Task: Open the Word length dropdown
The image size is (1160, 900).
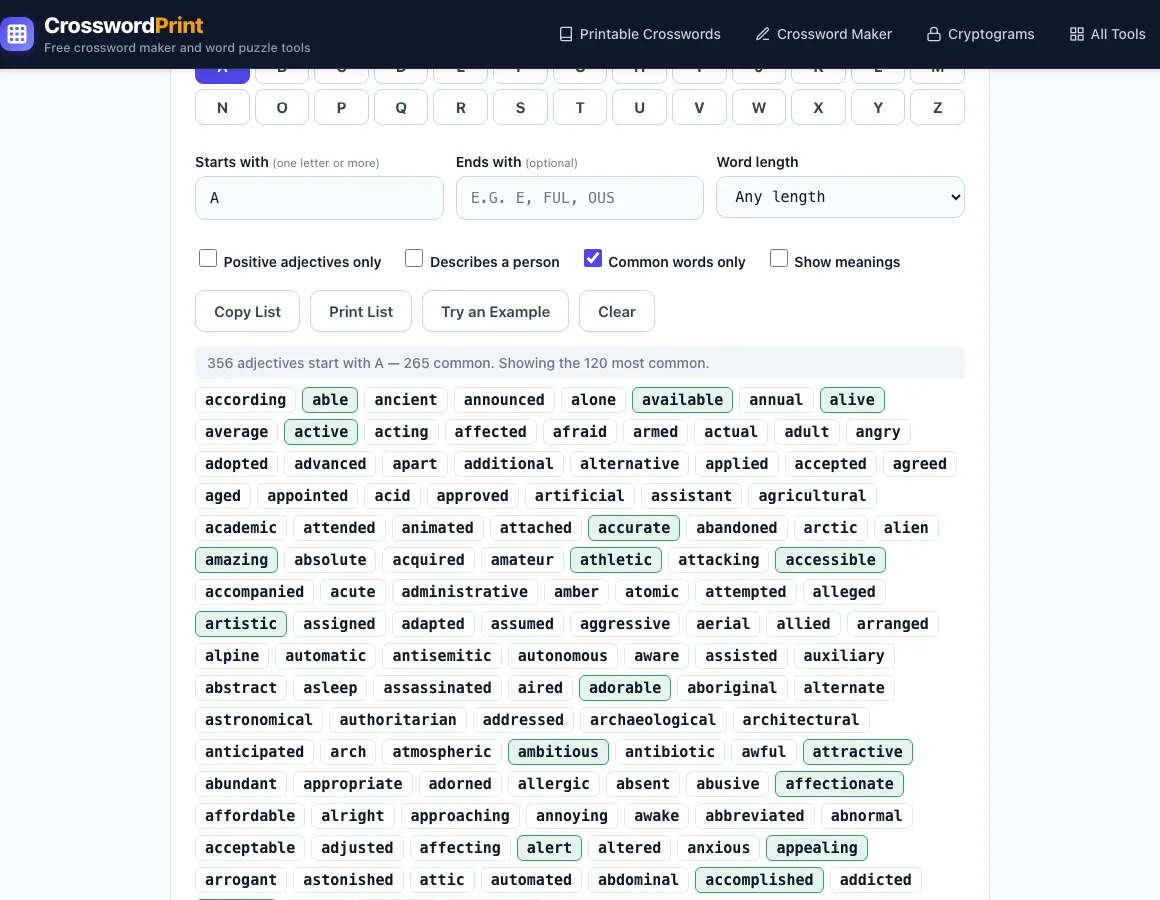Action: pyautogui.click(x=840, y=197)
